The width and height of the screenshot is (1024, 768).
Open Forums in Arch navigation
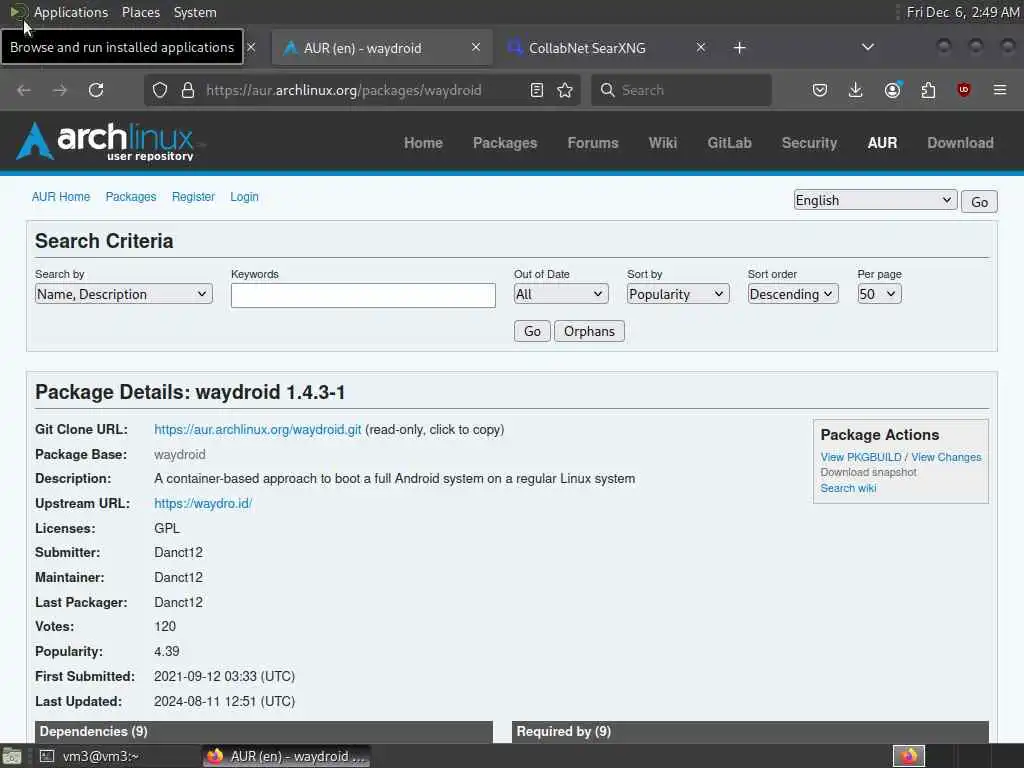[592, 143]
